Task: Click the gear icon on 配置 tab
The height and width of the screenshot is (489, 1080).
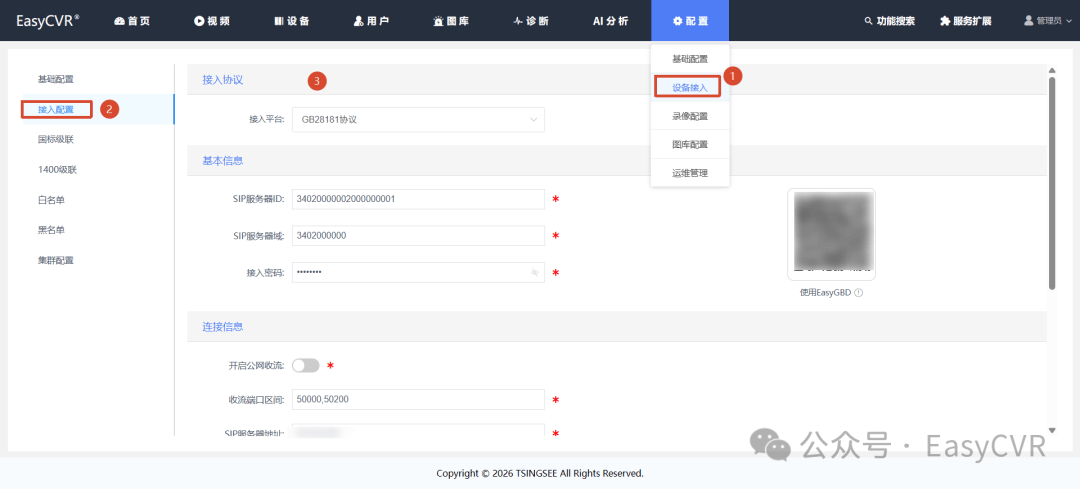Action: [x=678, y=21]
